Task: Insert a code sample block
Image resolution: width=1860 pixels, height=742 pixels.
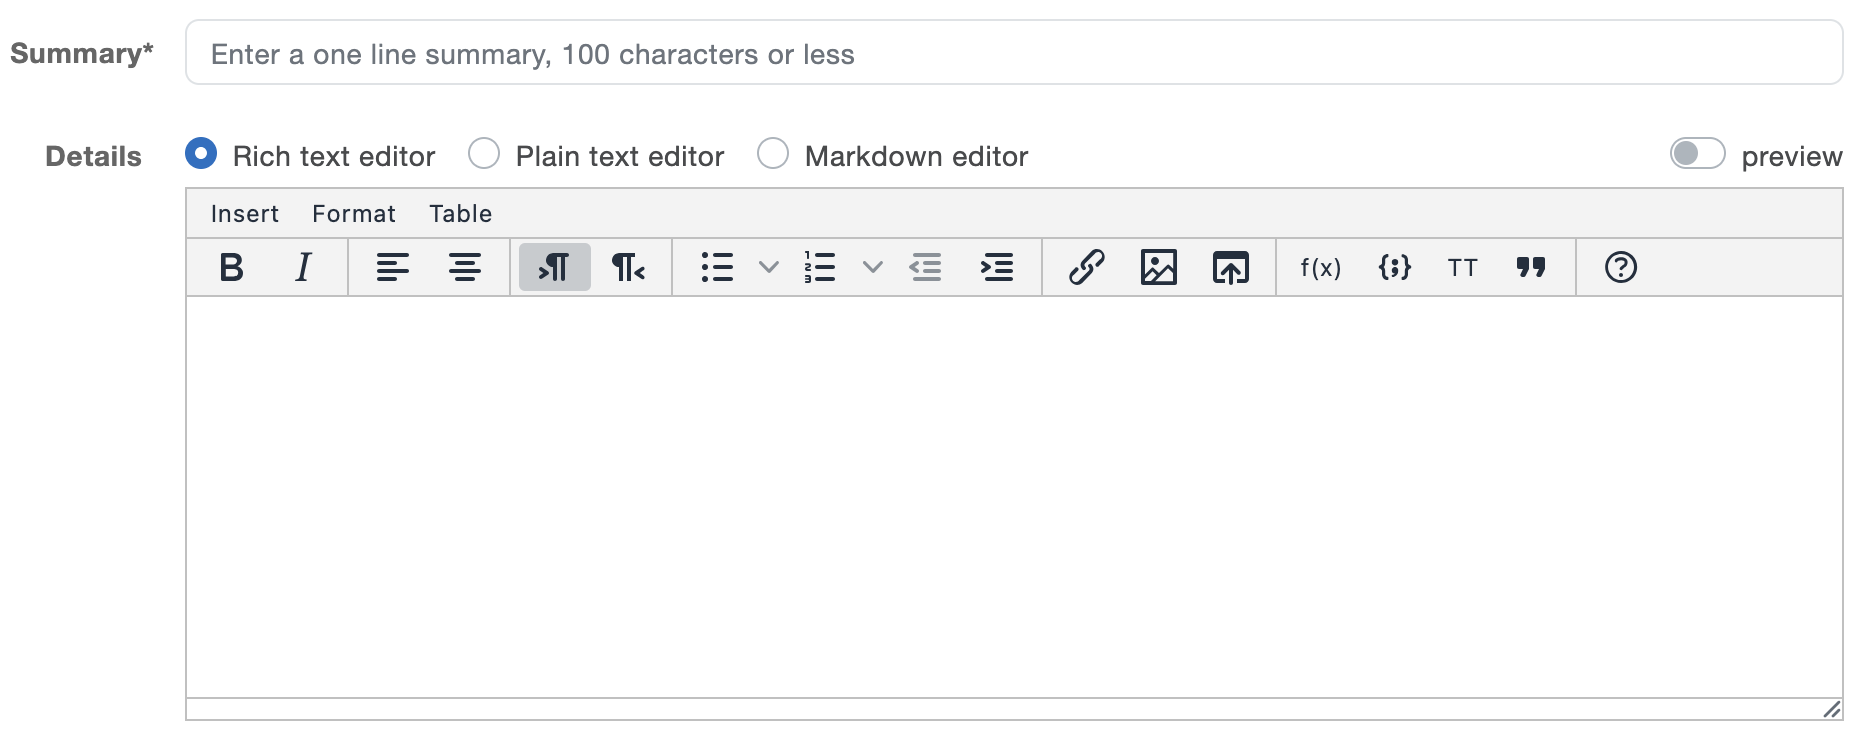Action: point(1394,267)
